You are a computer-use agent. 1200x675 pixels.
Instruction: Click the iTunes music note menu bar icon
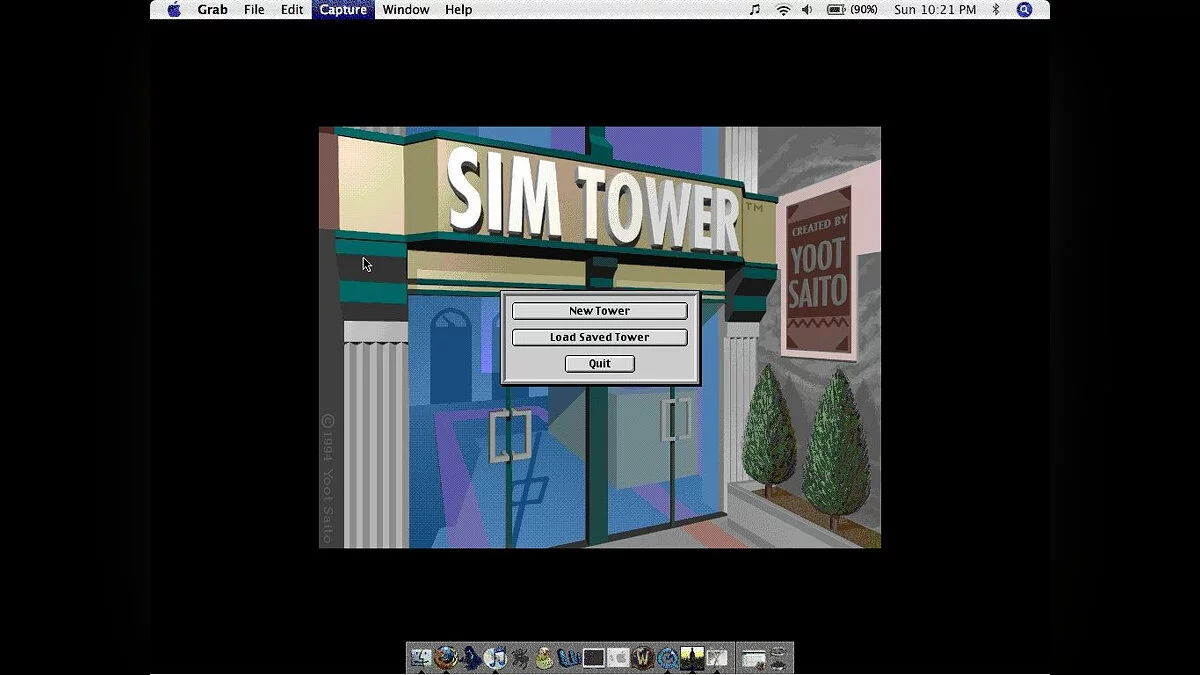pos(755,10)
